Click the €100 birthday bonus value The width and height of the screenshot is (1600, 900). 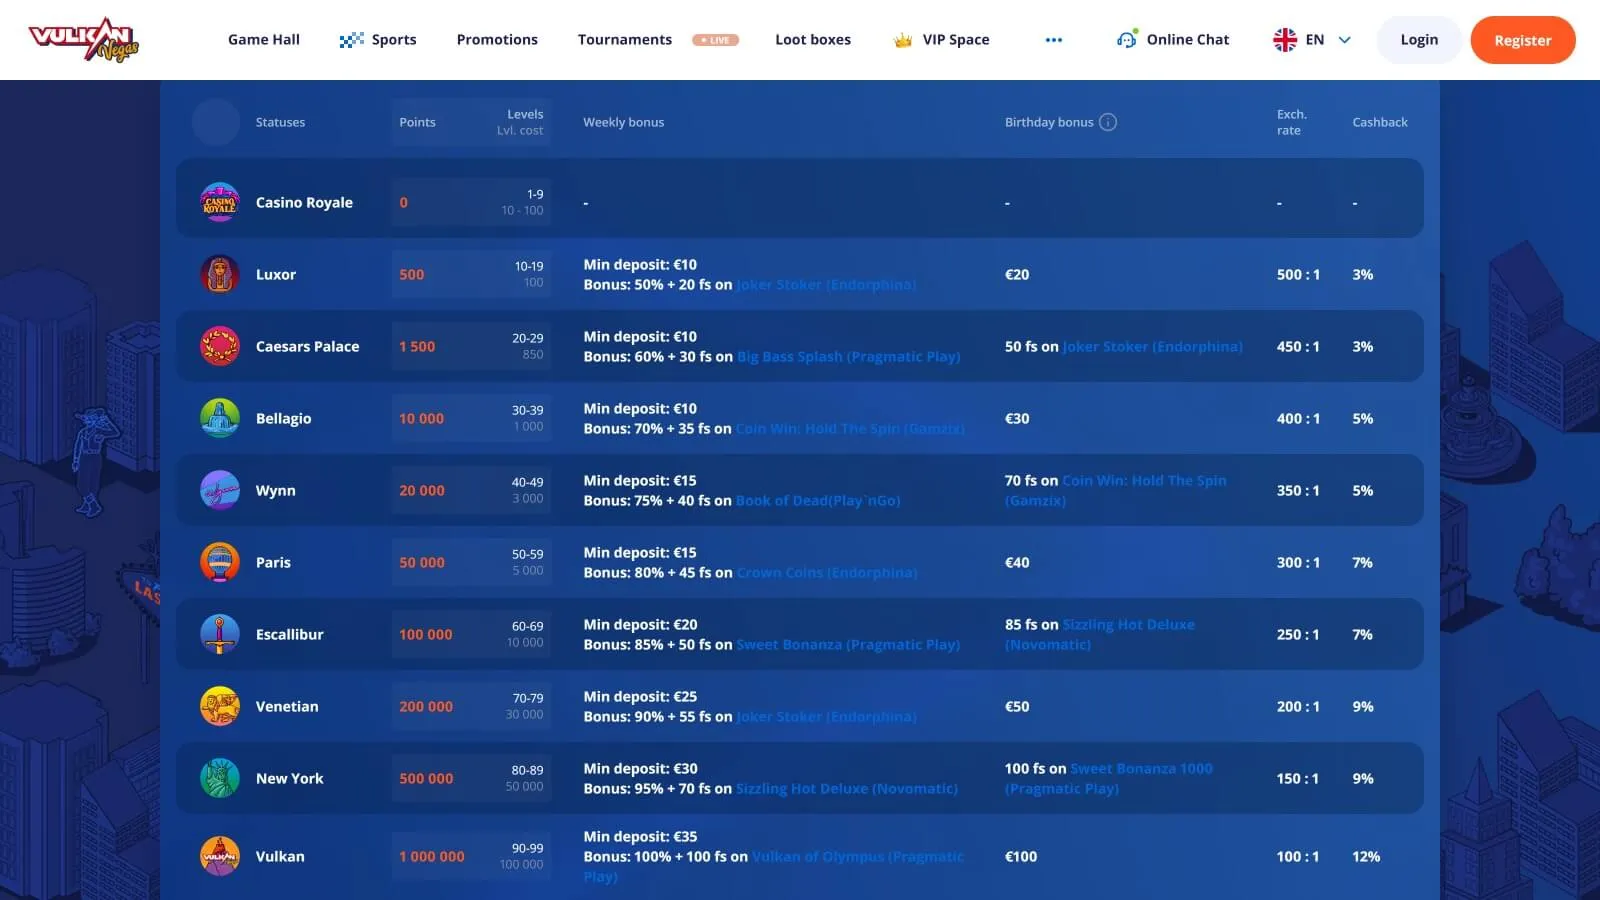pos(1021,857)
